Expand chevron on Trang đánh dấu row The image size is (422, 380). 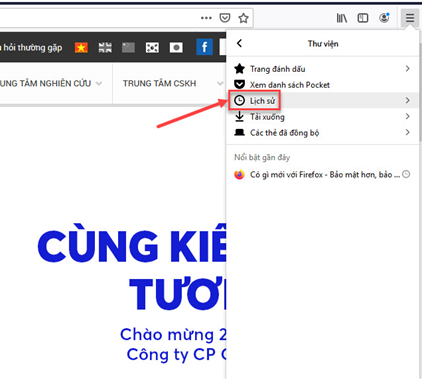click(x=407, y=68)
